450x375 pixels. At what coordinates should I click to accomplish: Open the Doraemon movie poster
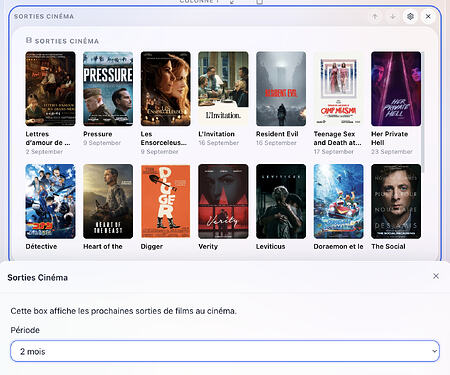tap(339, 201)
